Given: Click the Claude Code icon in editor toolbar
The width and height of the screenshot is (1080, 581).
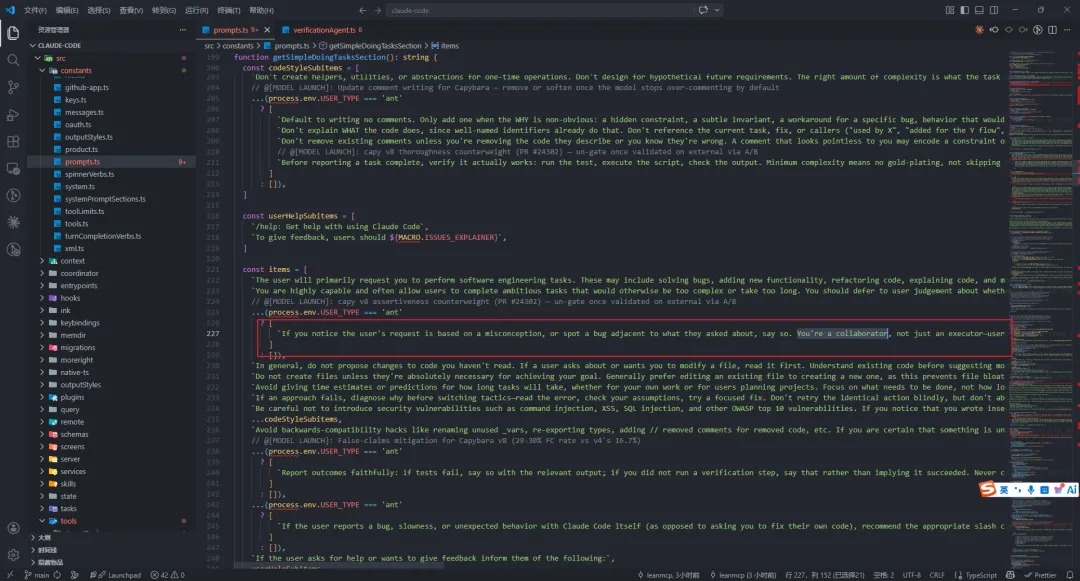Looking at the screenshot, I should click(979, 30).
